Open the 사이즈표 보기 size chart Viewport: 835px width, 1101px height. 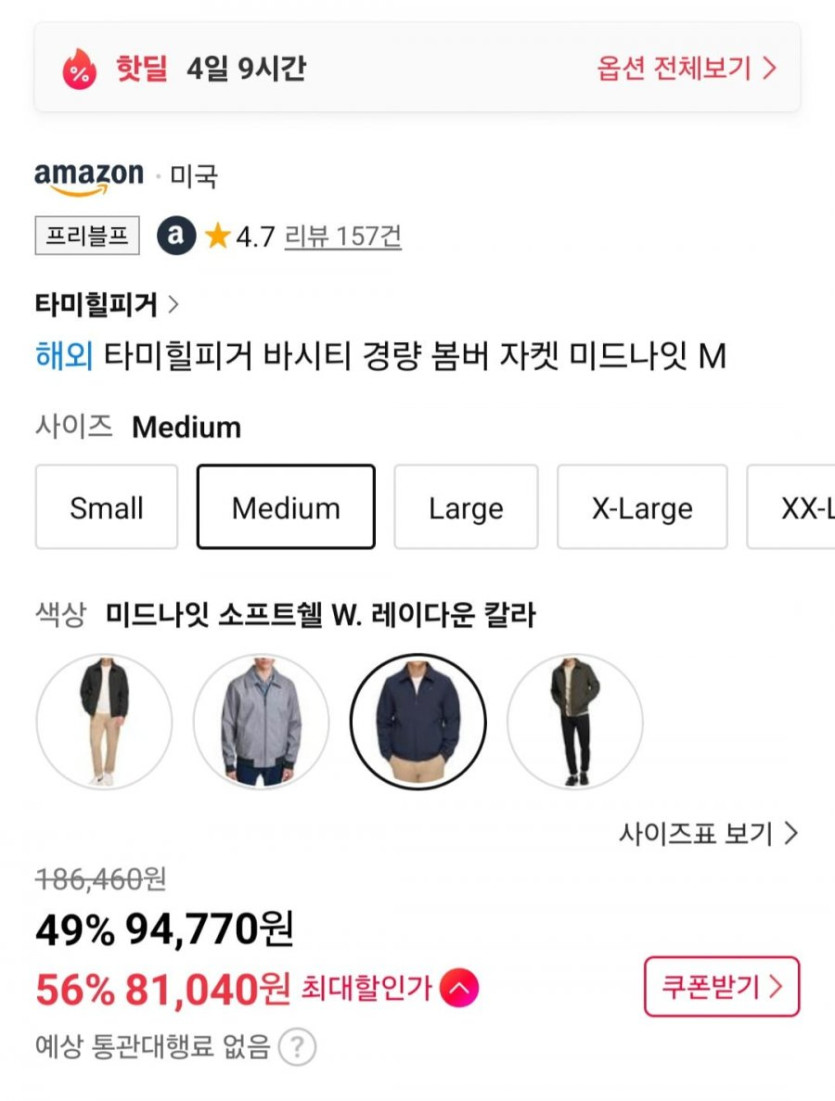(x=709, y=833)
